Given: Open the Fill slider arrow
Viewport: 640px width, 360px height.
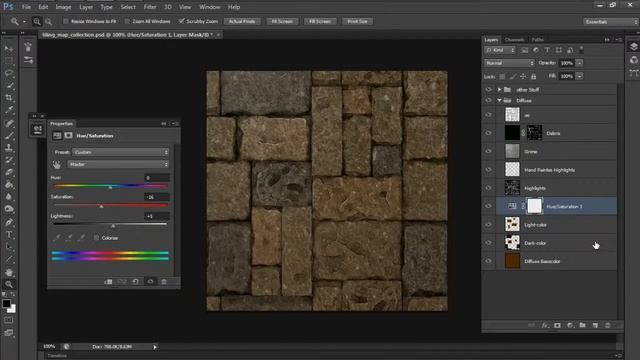Looking at the screenshot, I should (x=580, y=76).
